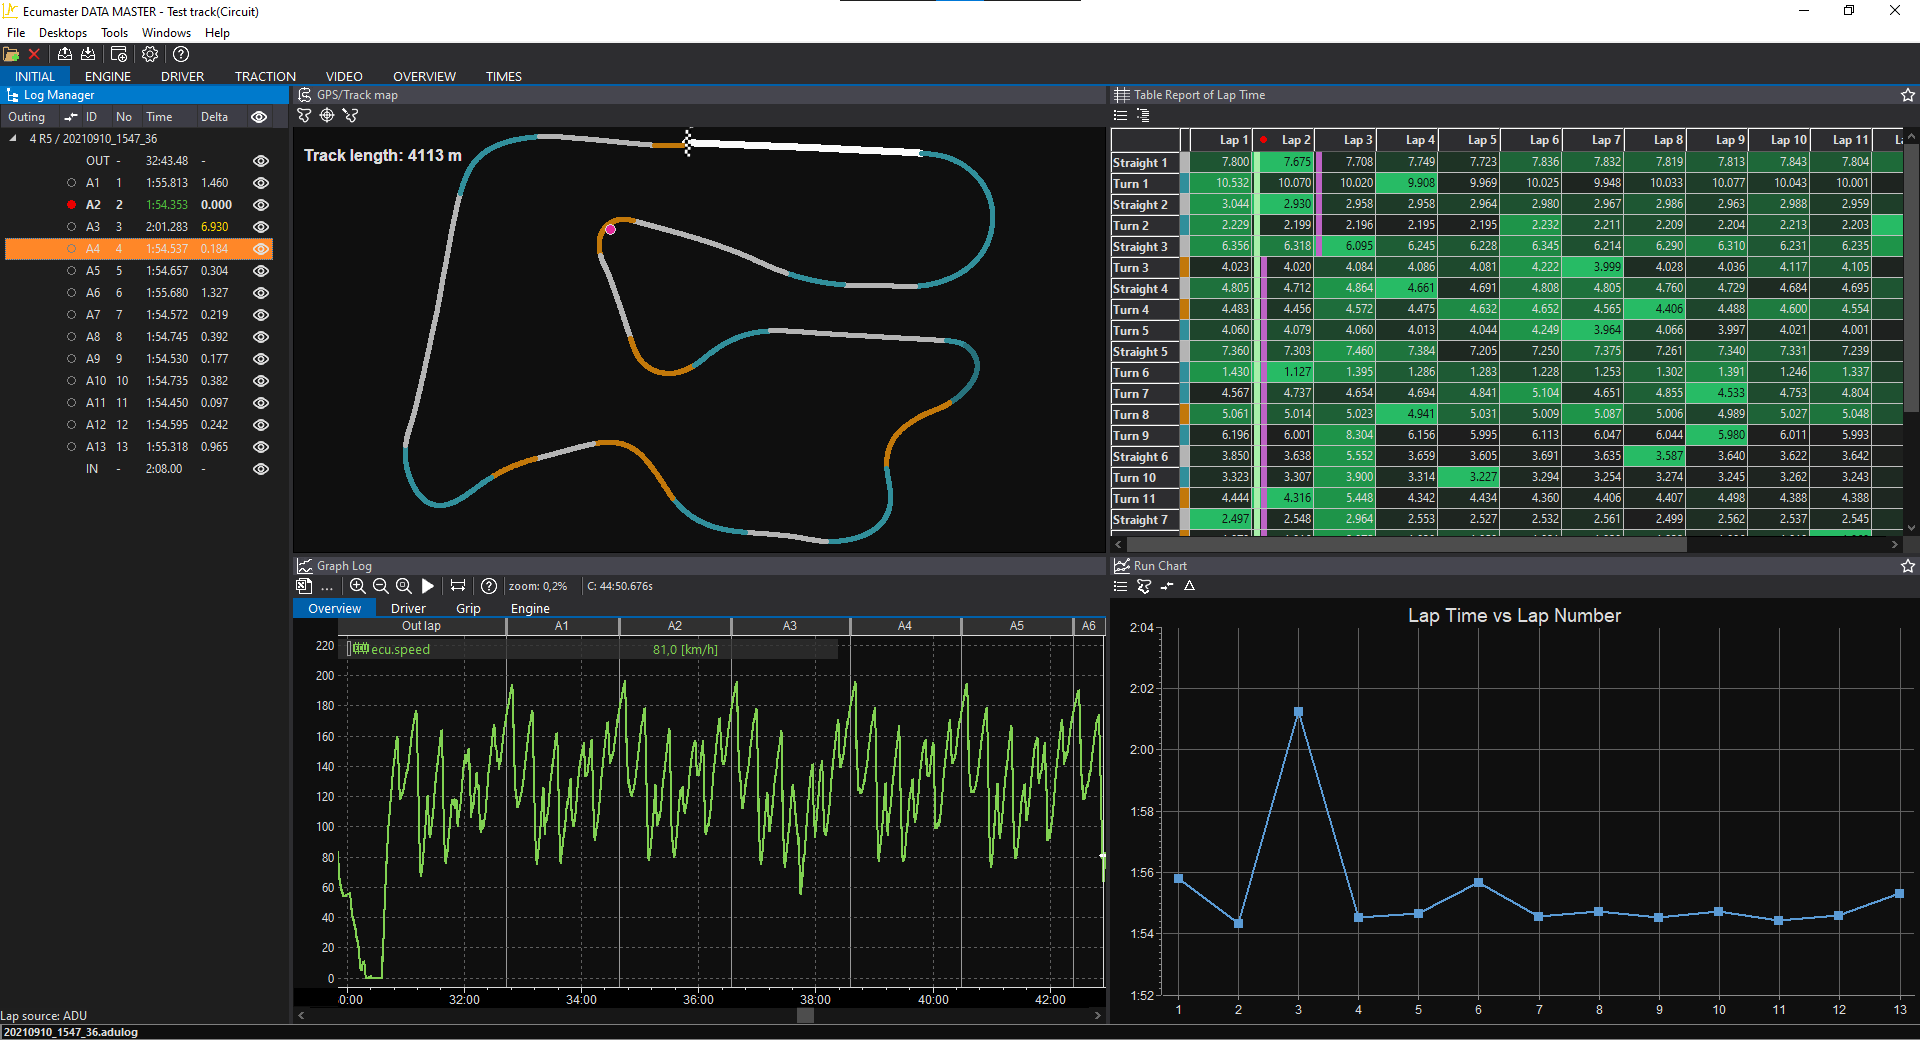The image size is (1920, 1040).
Task: Open the File menu
Action: [x=16, y=33]
